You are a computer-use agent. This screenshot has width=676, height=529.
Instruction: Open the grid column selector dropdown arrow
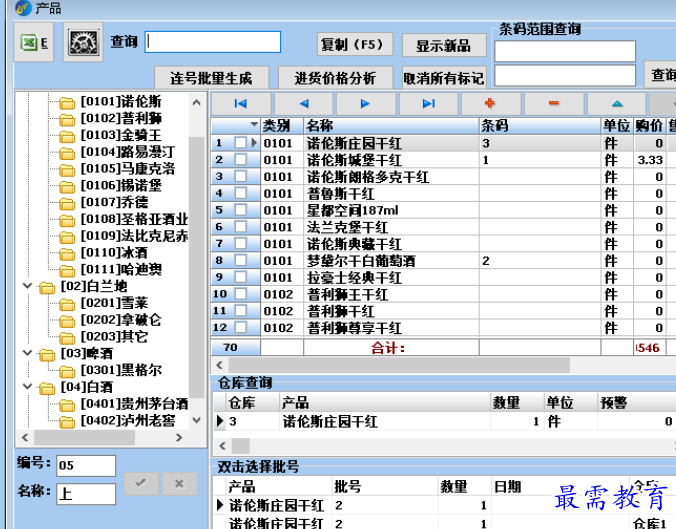point(254,125)
